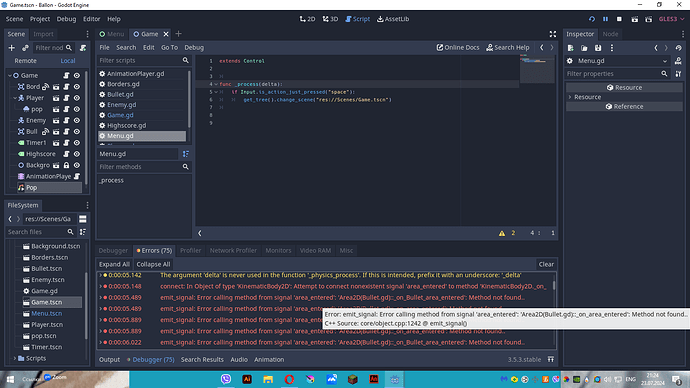Click the save resource icon in Inspector
Viewport: 690px width, 388px height.
(x=598, y=48)
